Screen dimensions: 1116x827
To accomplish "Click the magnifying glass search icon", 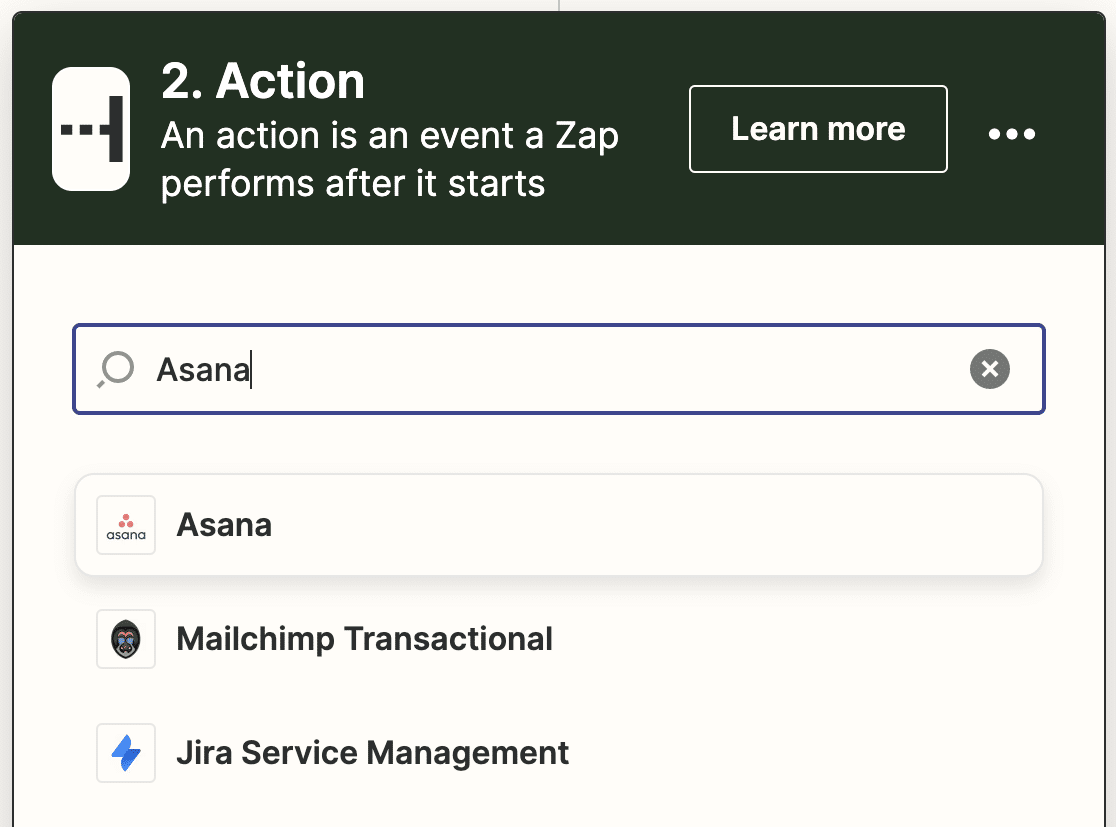I will pyautogui.click(x=116, y=369).
